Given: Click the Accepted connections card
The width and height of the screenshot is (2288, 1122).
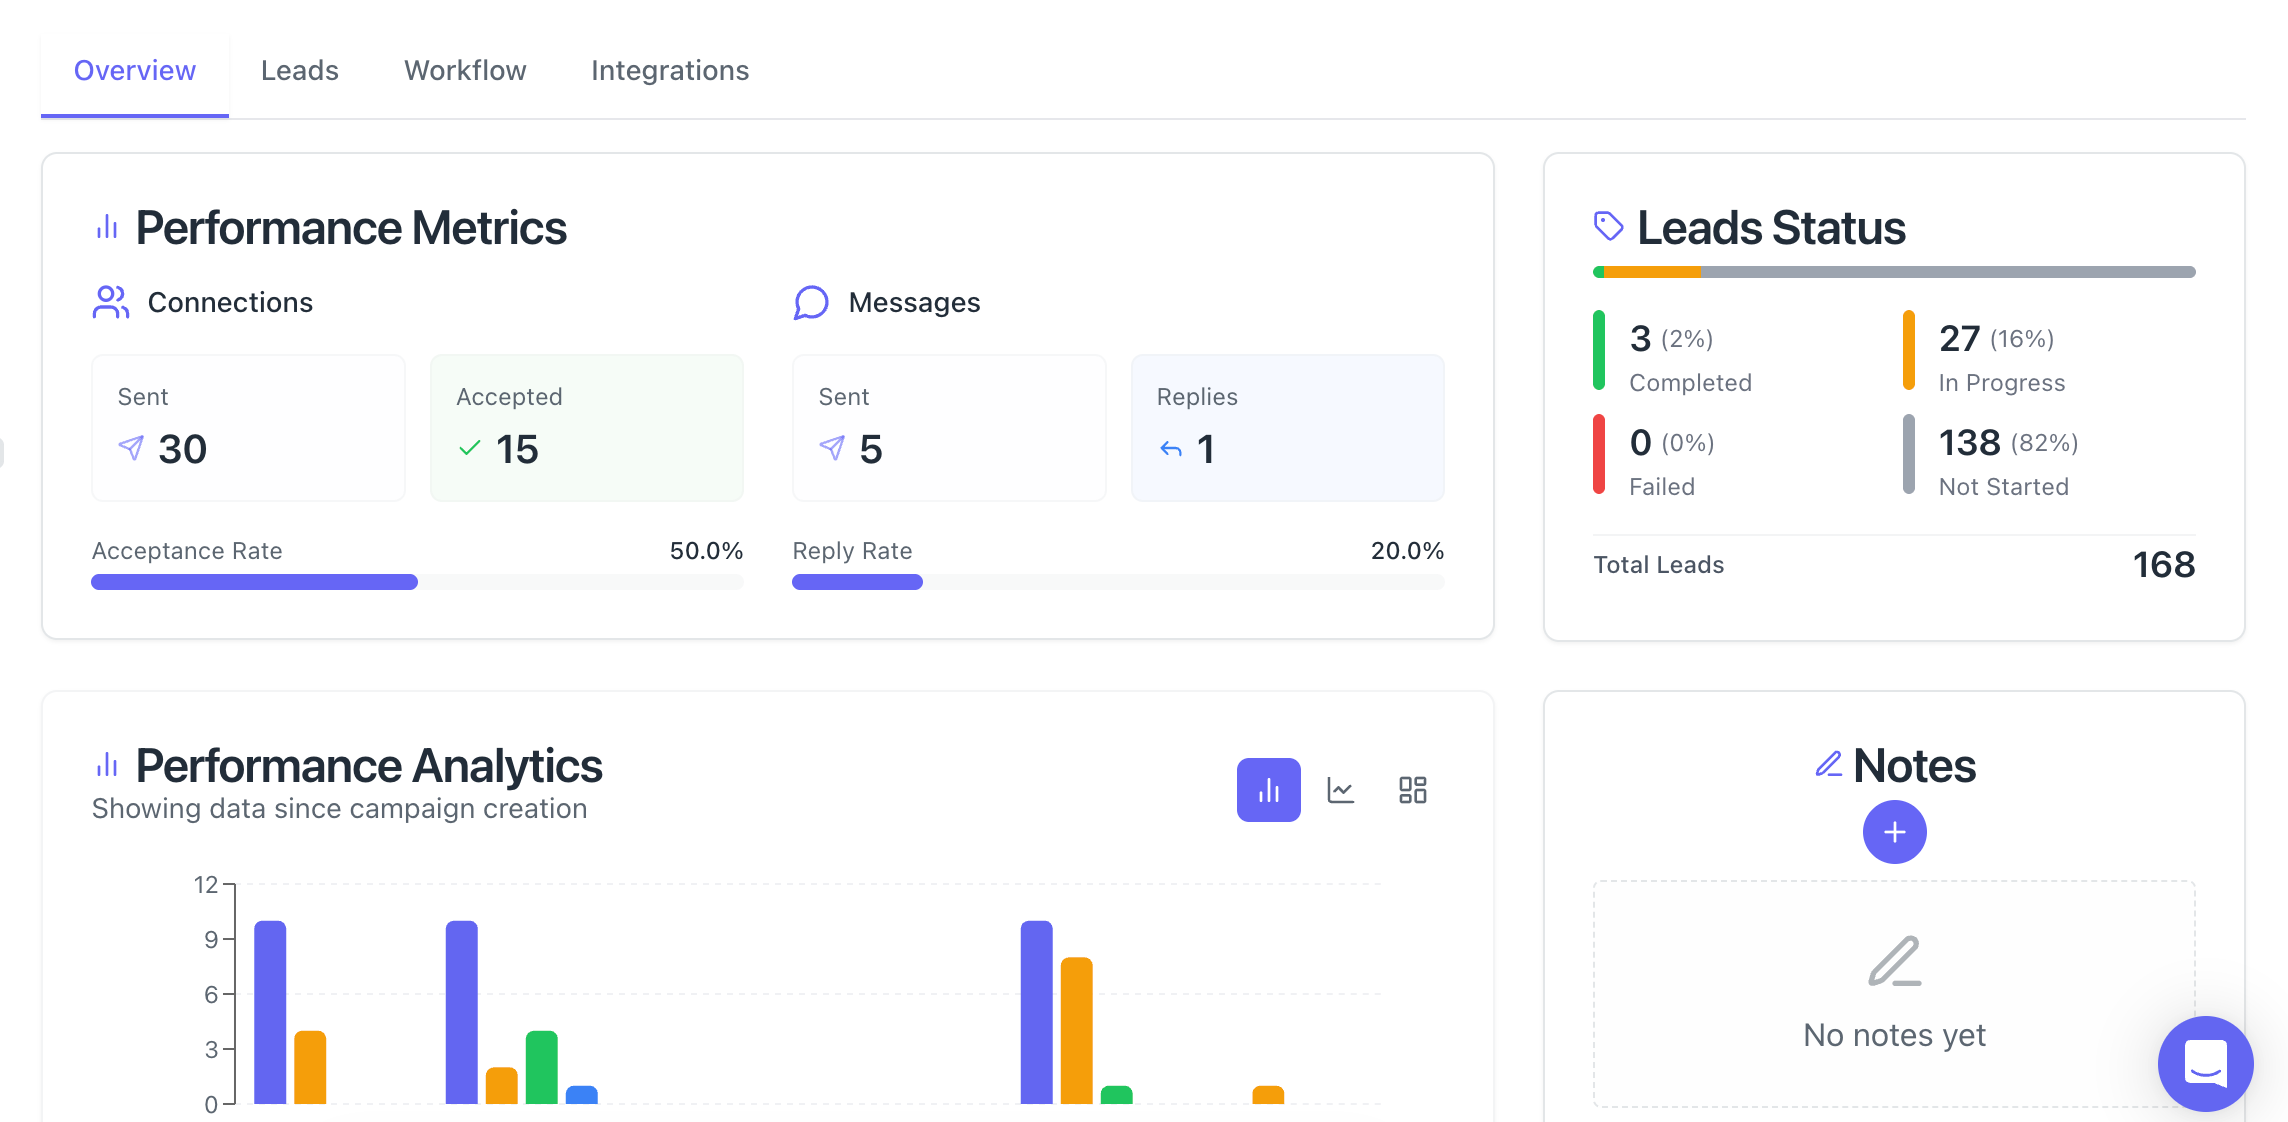Looking at the screenshot, I should tap(586, 428).
